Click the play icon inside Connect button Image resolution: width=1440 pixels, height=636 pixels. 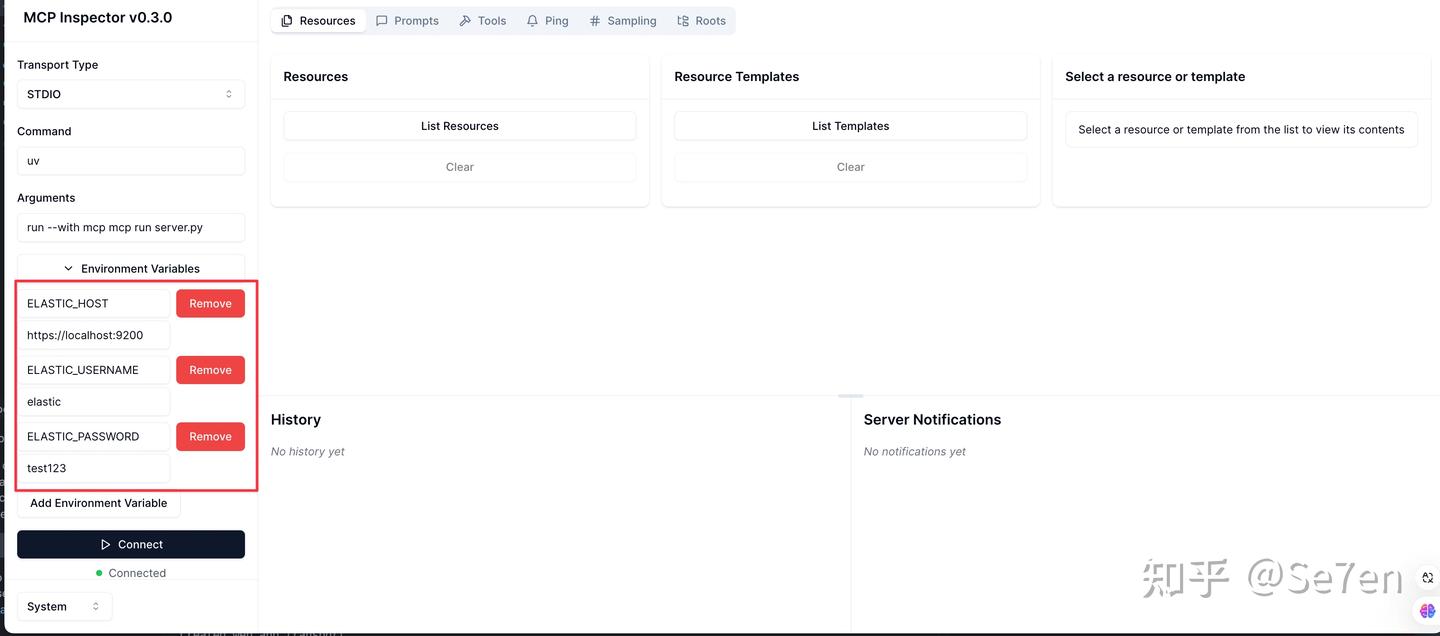(105, 544)
